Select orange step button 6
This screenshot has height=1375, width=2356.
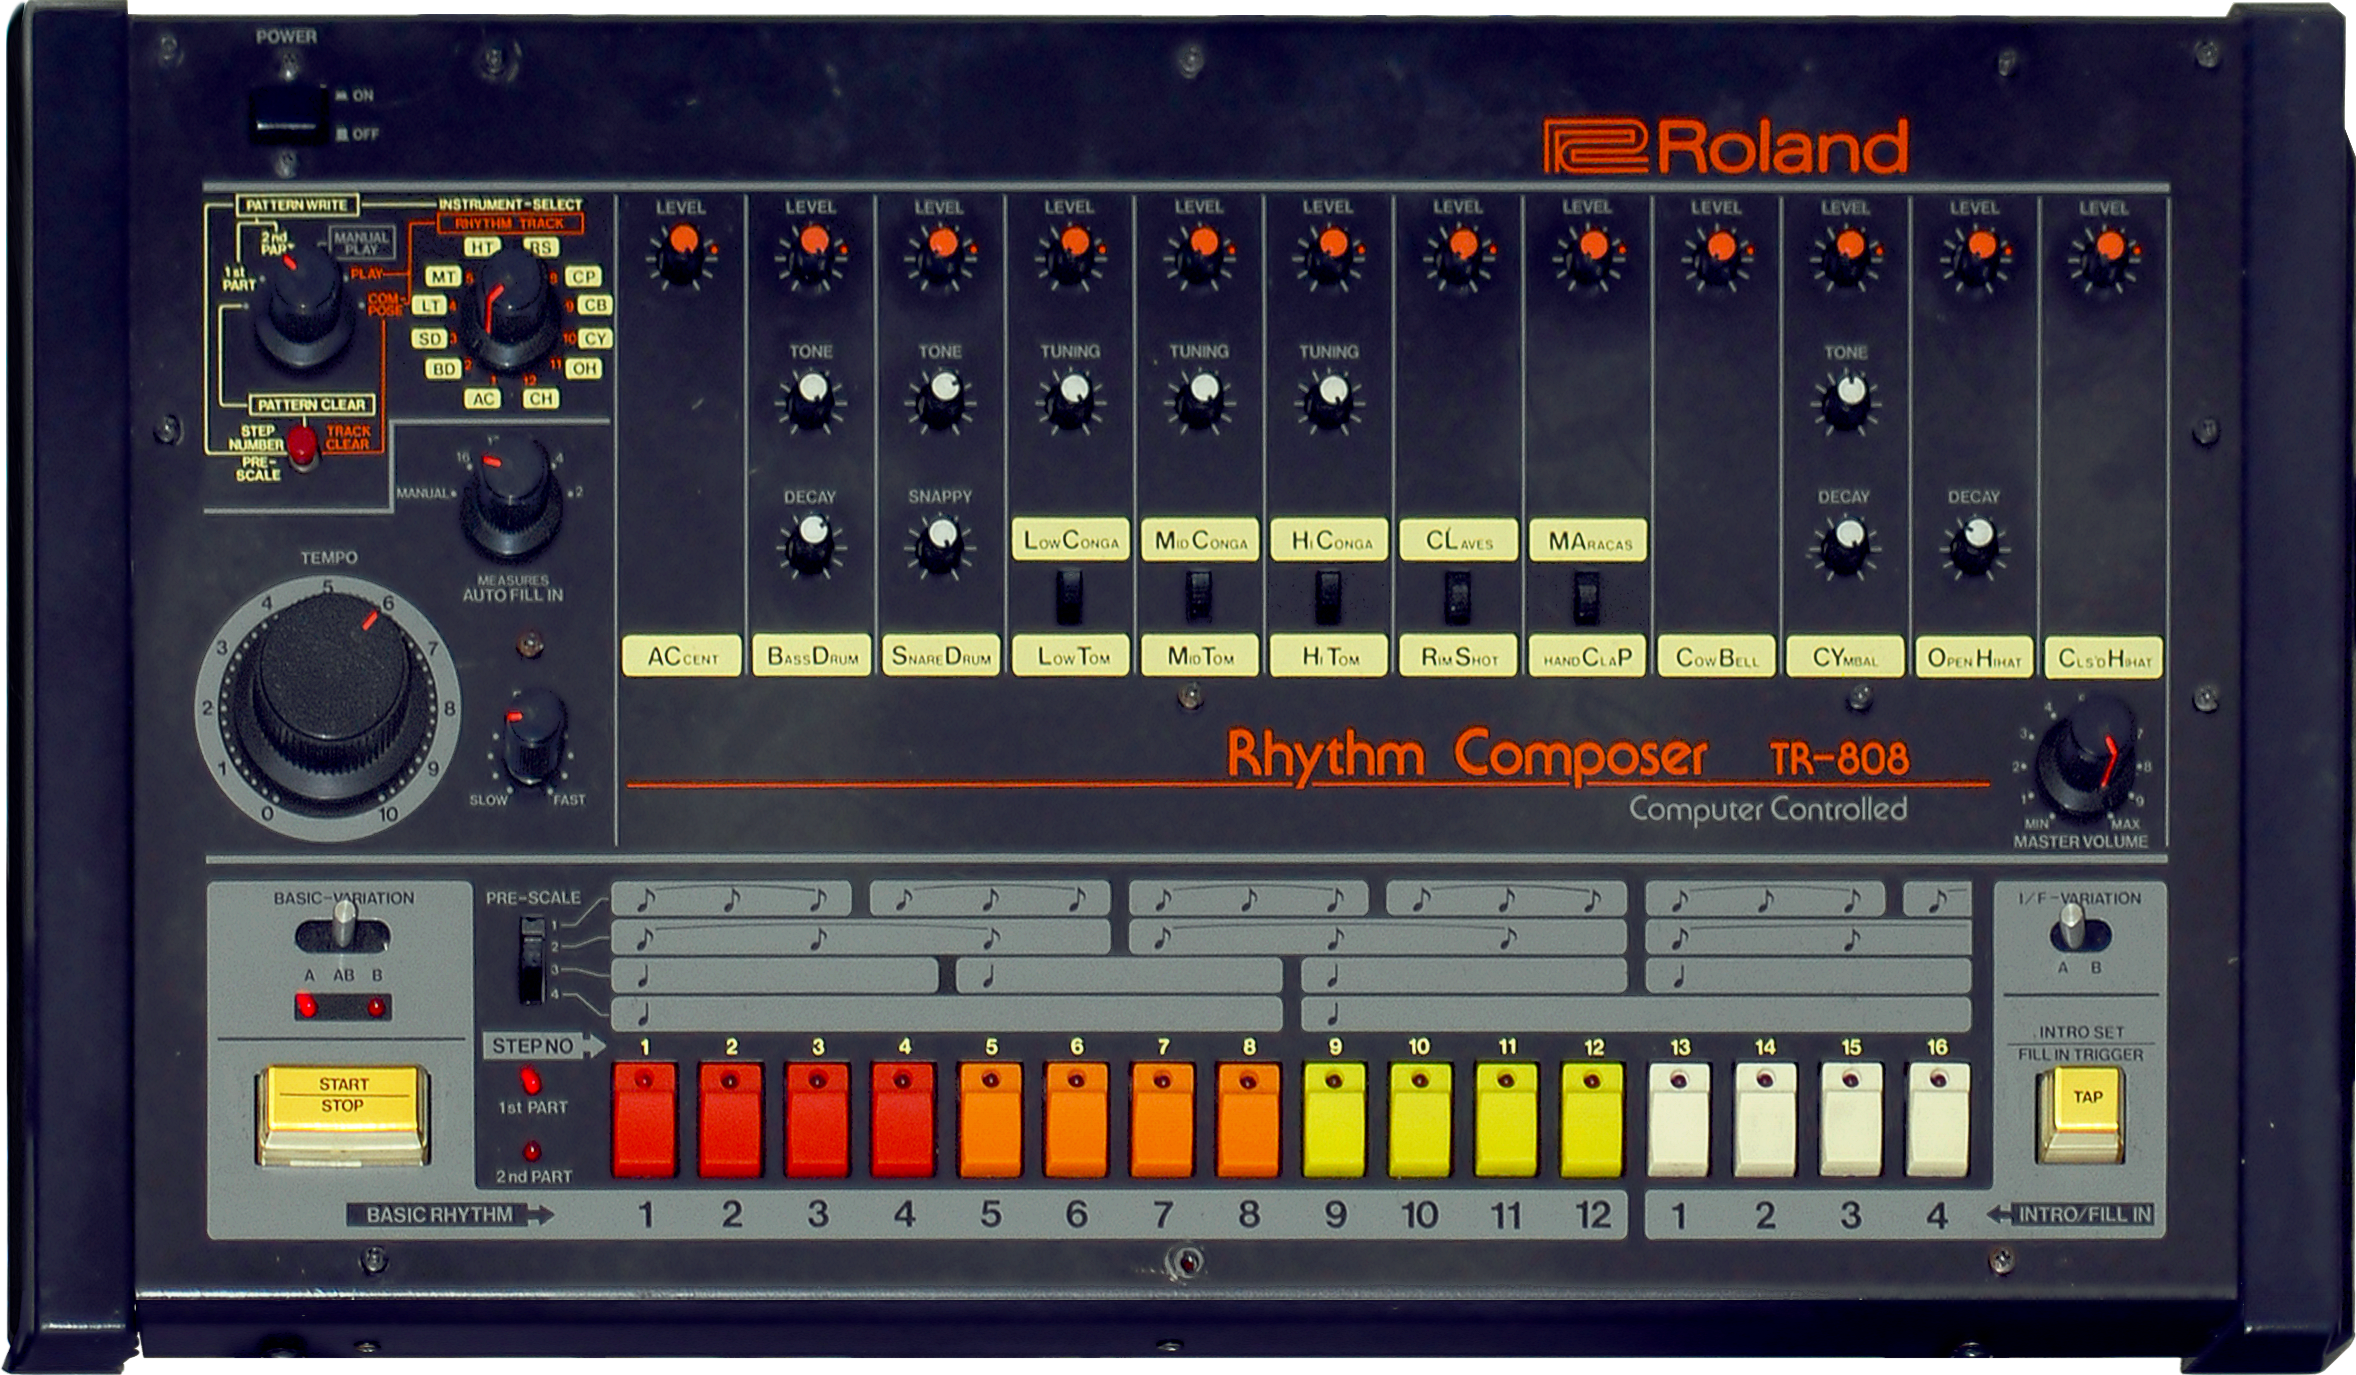pyautogui.click(x=1076, y=1120)
